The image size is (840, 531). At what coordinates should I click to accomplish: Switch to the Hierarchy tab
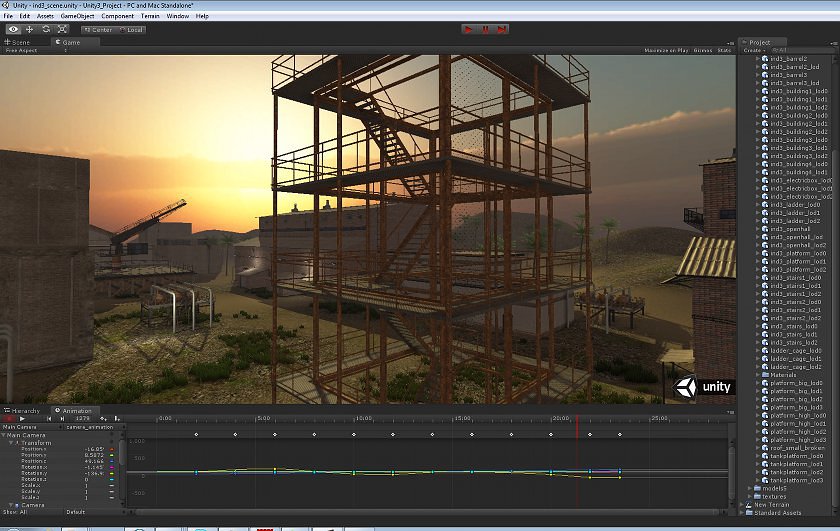tap(22, 411)
